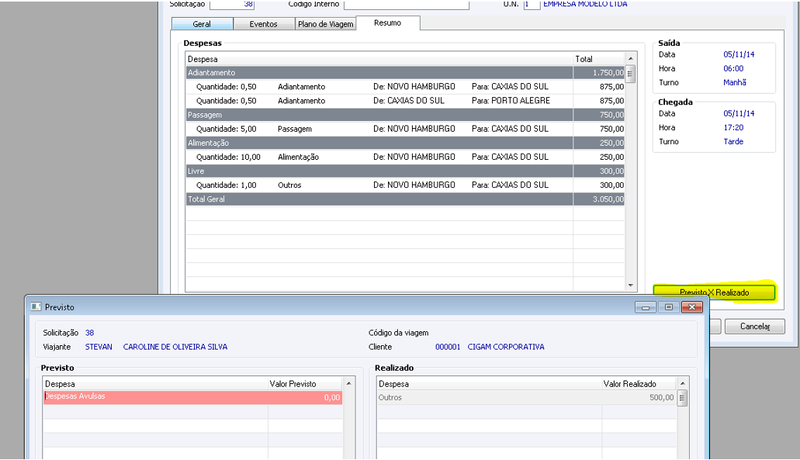Click the Valor Realizado column header
800x460 pixels.
pos(639,384)
